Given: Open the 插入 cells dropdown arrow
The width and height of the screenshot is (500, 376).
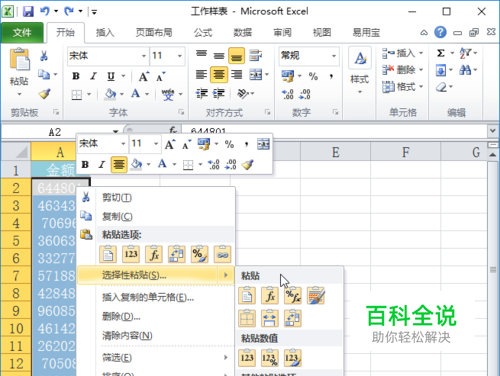Looking at the screenshot, I should tap(421, 53).
